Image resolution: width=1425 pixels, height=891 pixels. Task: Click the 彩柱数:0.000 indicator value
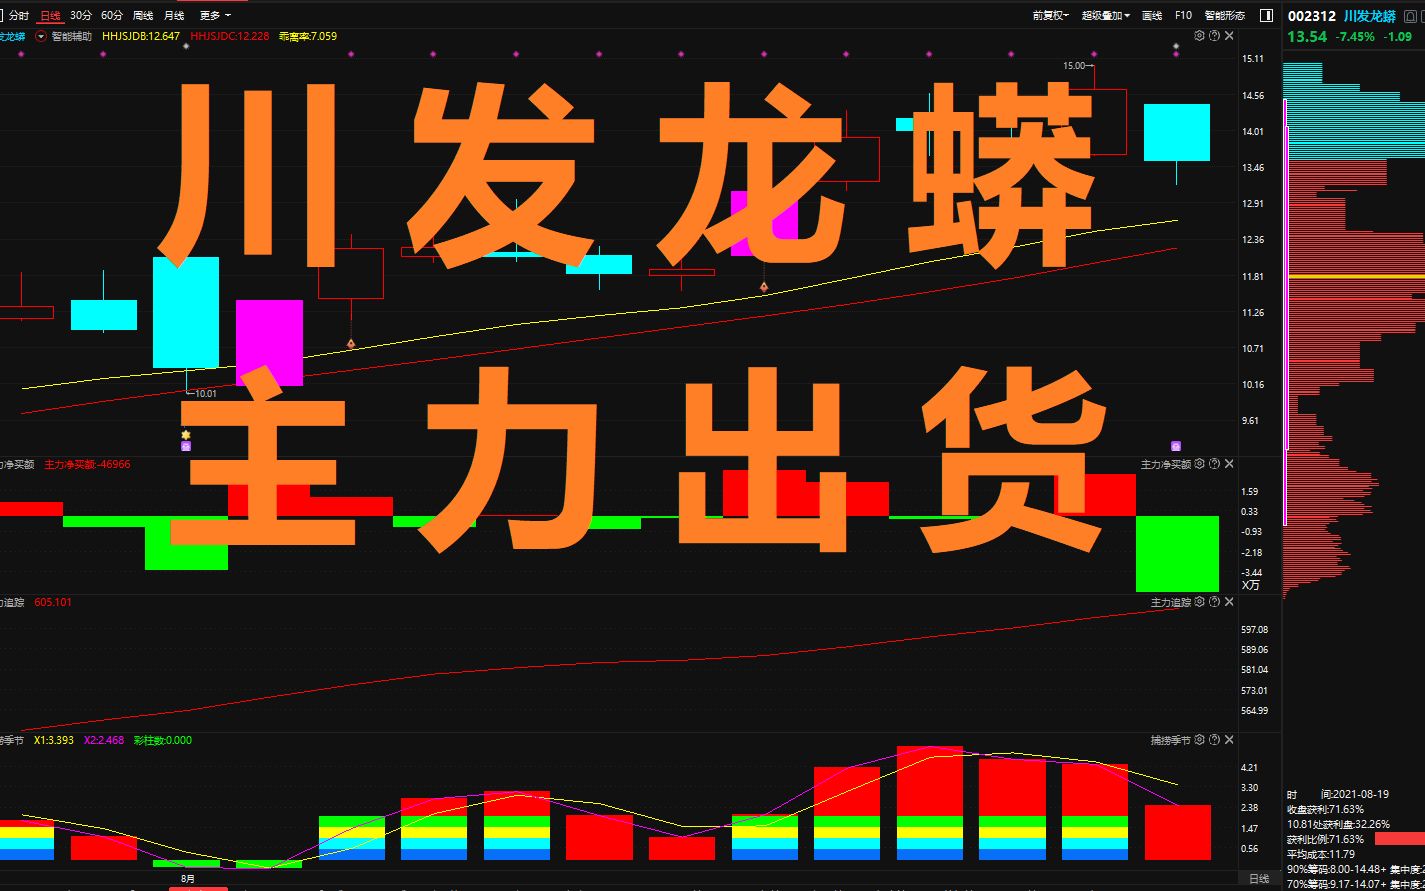point(162,740)
